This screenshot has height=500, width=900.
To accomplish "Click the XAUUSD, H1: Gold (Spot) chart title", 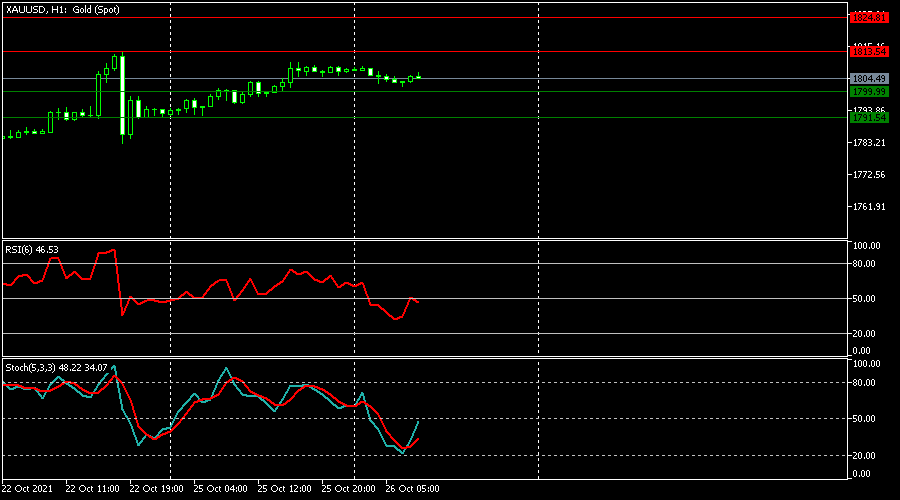I will (63, 10).
